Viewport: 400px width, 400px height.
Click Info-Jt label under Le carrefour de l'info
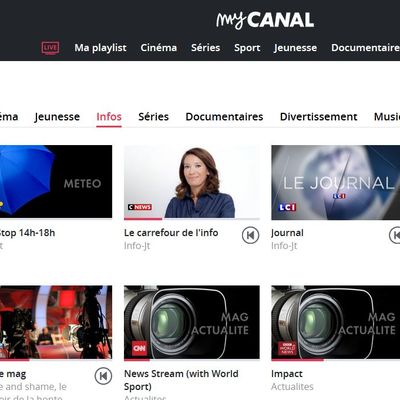[137, 246]
